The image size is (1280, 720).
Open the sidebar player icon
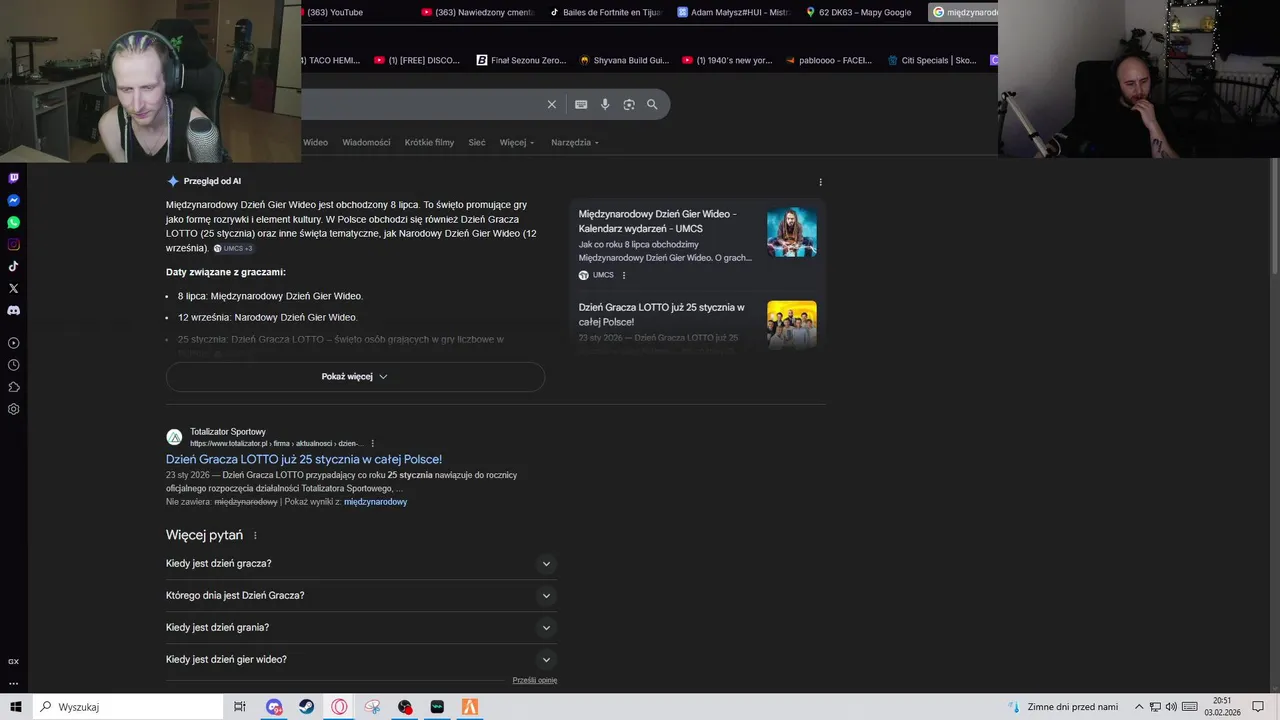[13, 343]
